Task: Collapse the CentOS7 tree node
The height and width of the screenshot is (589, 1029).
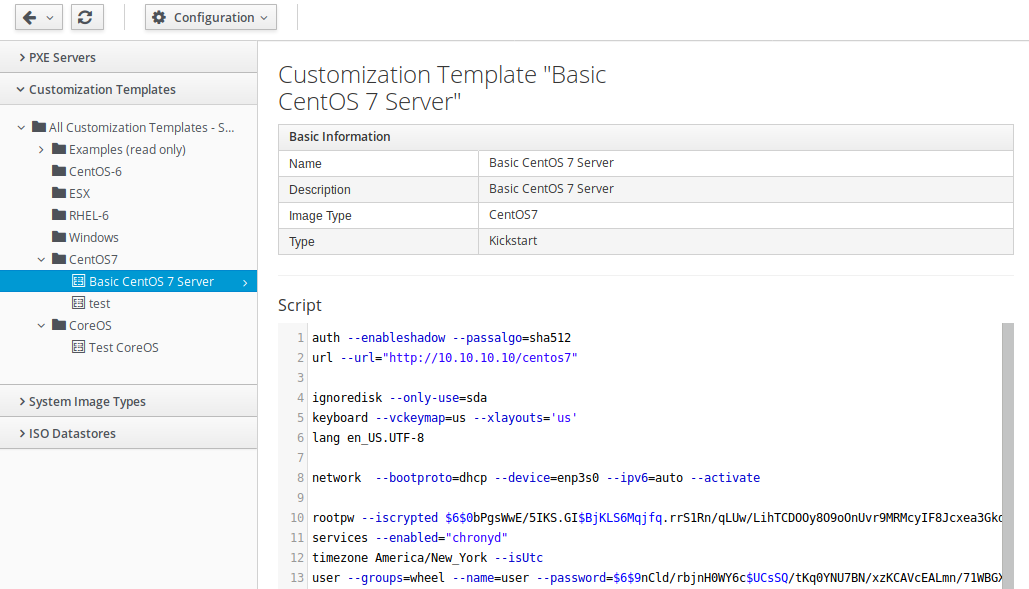Action: point(40,258)
